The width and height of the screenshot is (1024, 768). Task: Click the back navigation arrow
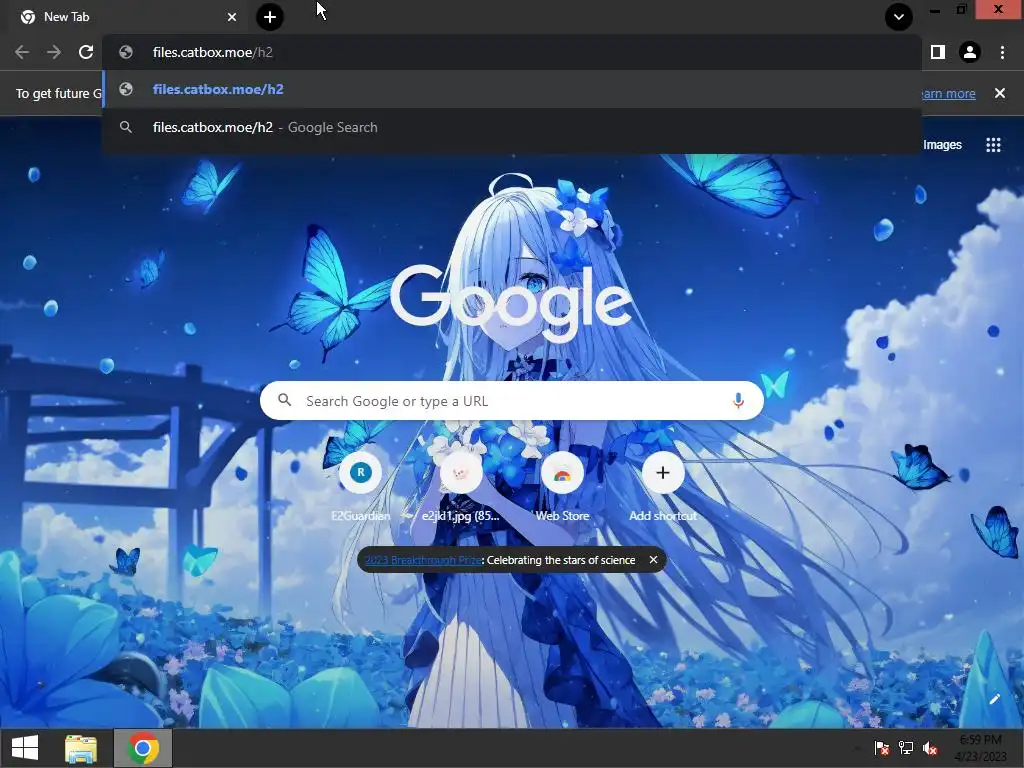click(22, 52)
